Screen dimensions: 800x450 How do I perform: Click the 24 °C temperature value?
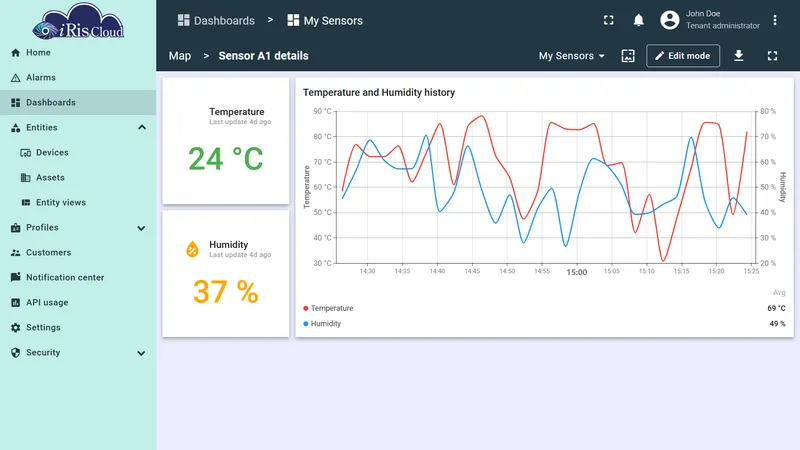coord(226,159)
